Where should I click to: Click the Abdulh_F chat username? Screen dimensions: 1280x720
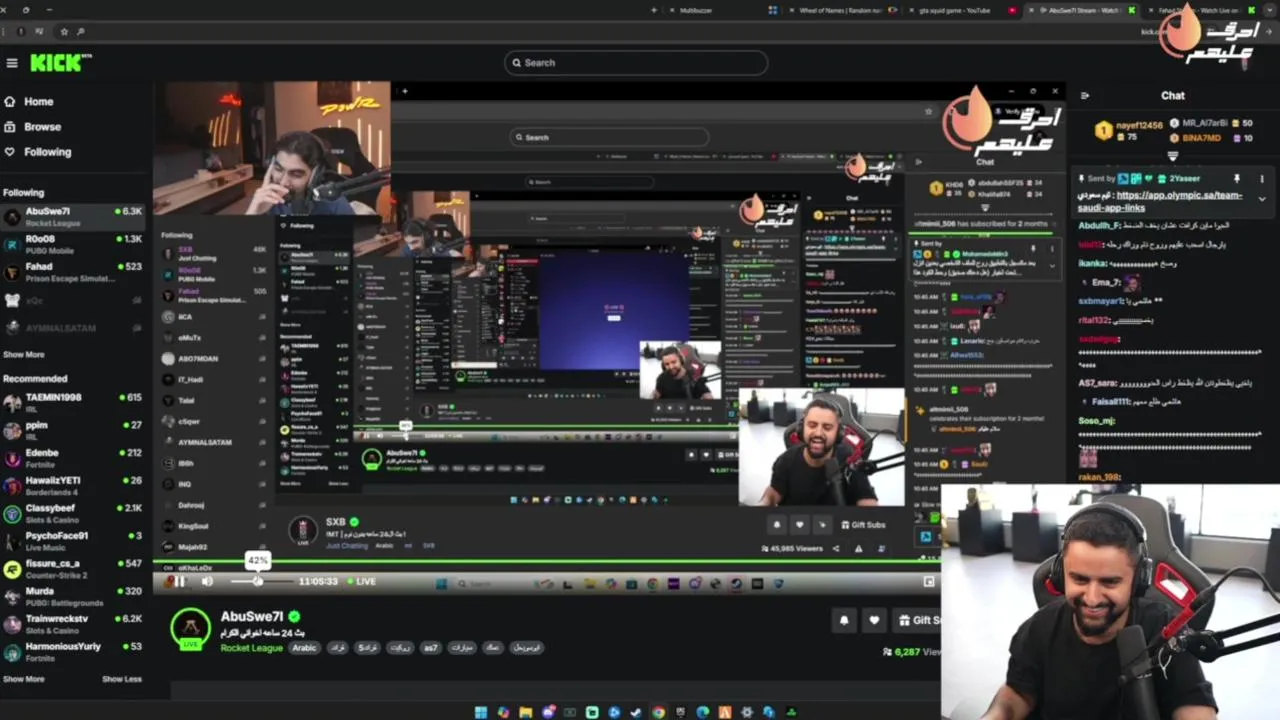[1100, 226]
